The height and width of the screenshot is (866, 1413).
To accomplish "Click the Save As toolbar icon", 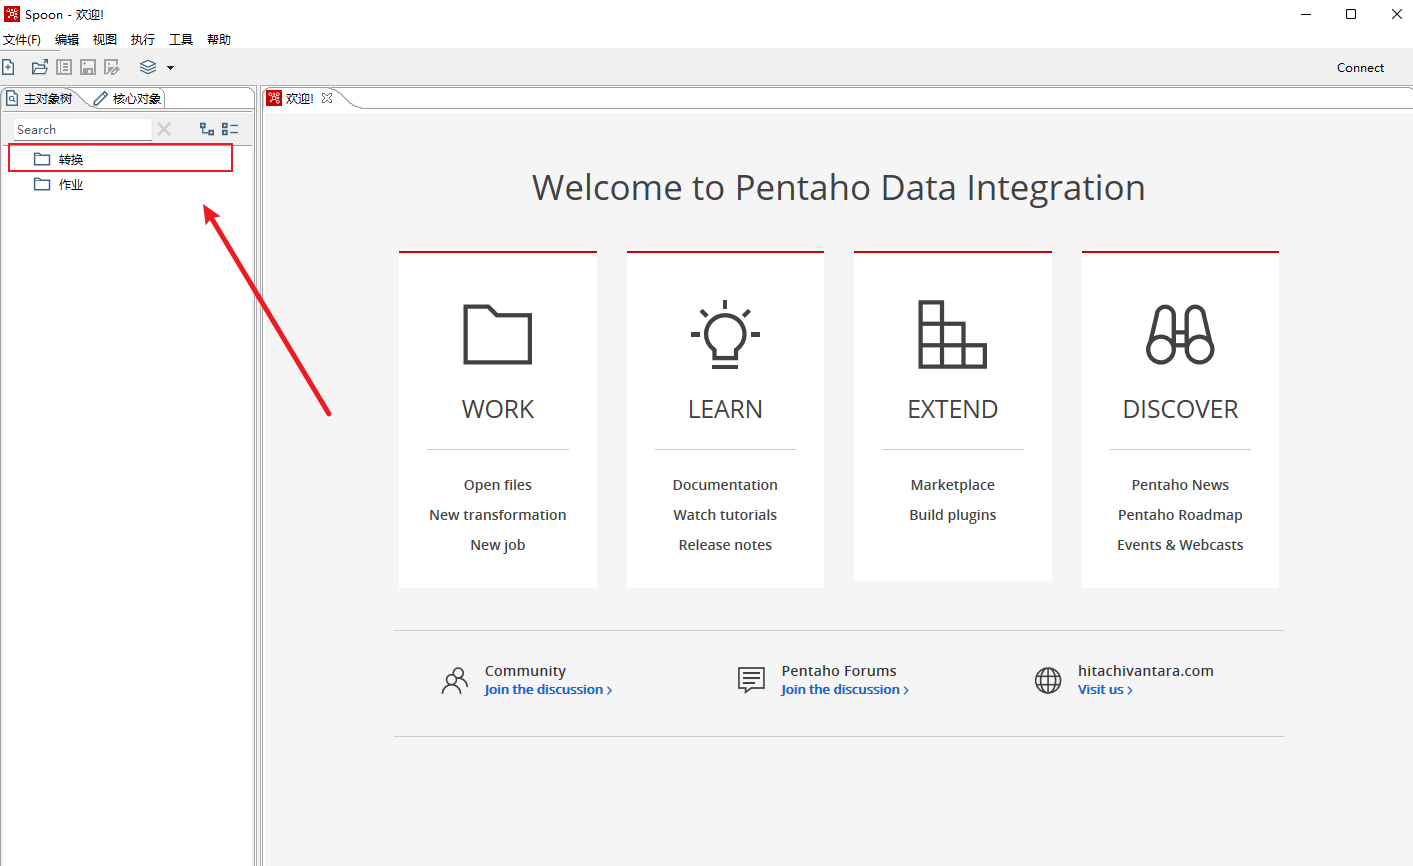I will click(112, 67).
